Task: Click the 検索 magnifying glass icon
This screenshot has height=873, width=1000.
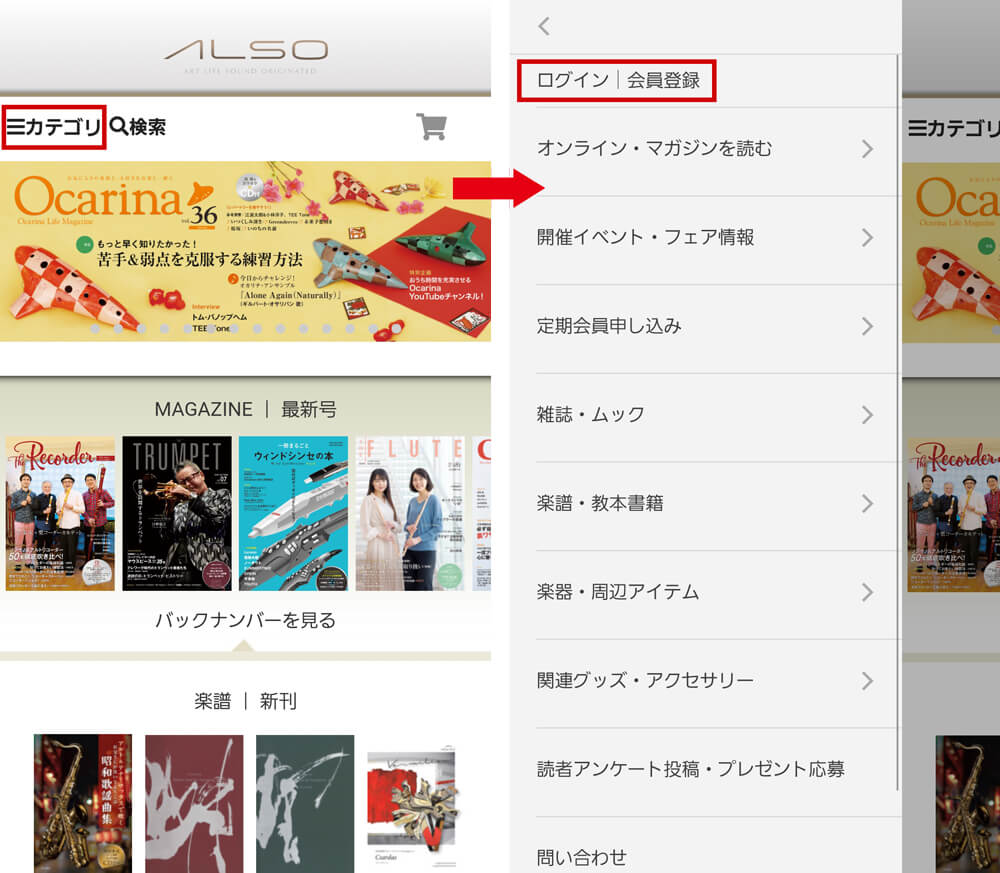Action: (119, 127)
